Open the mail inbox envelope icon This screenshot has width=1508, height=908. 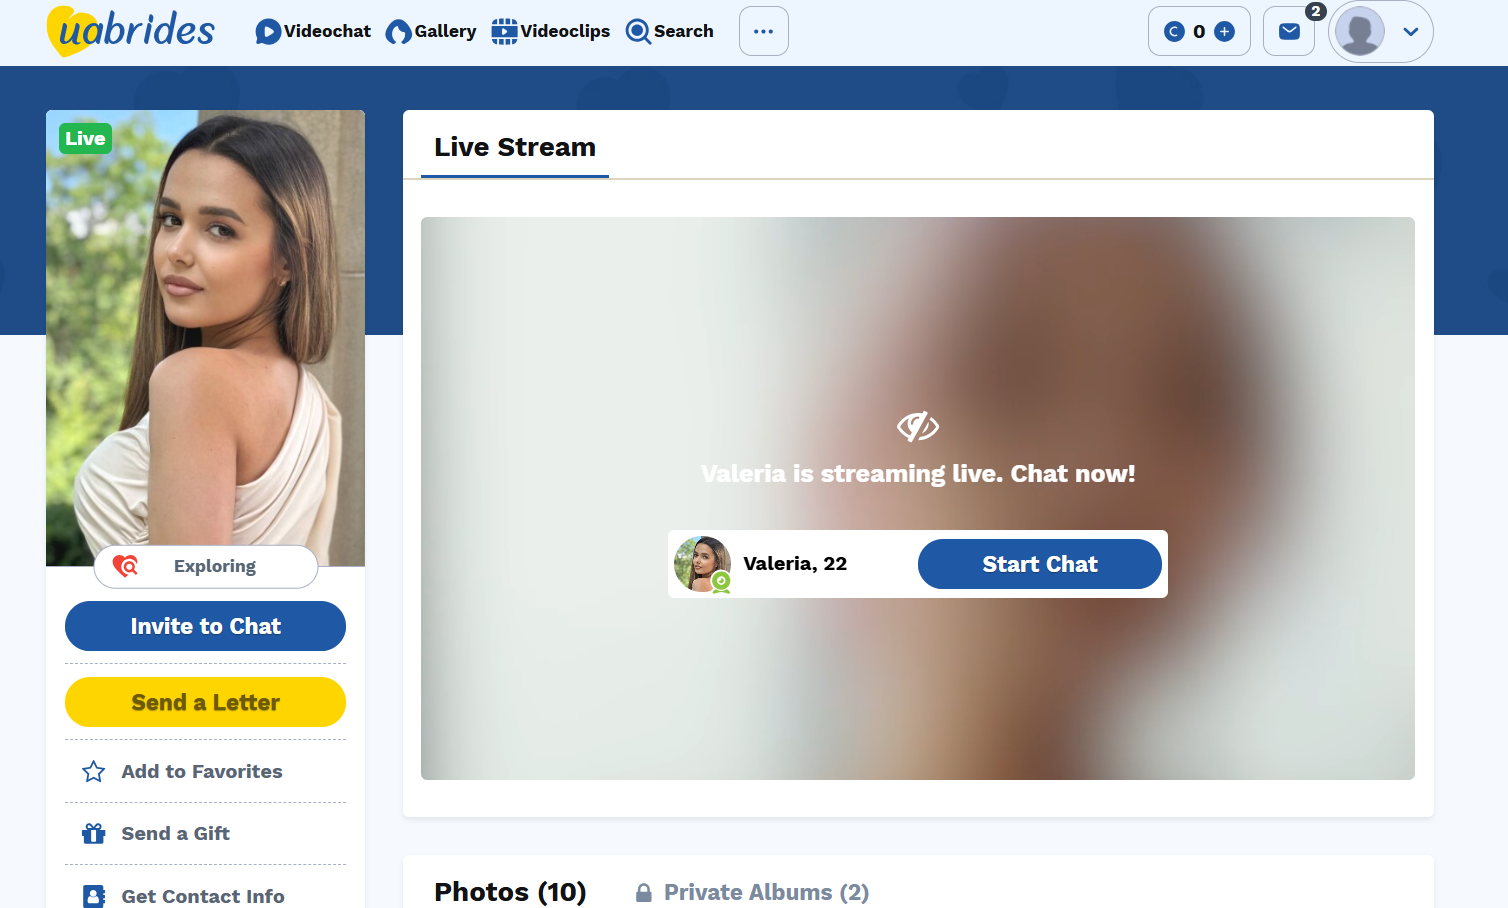[1289, 32]
